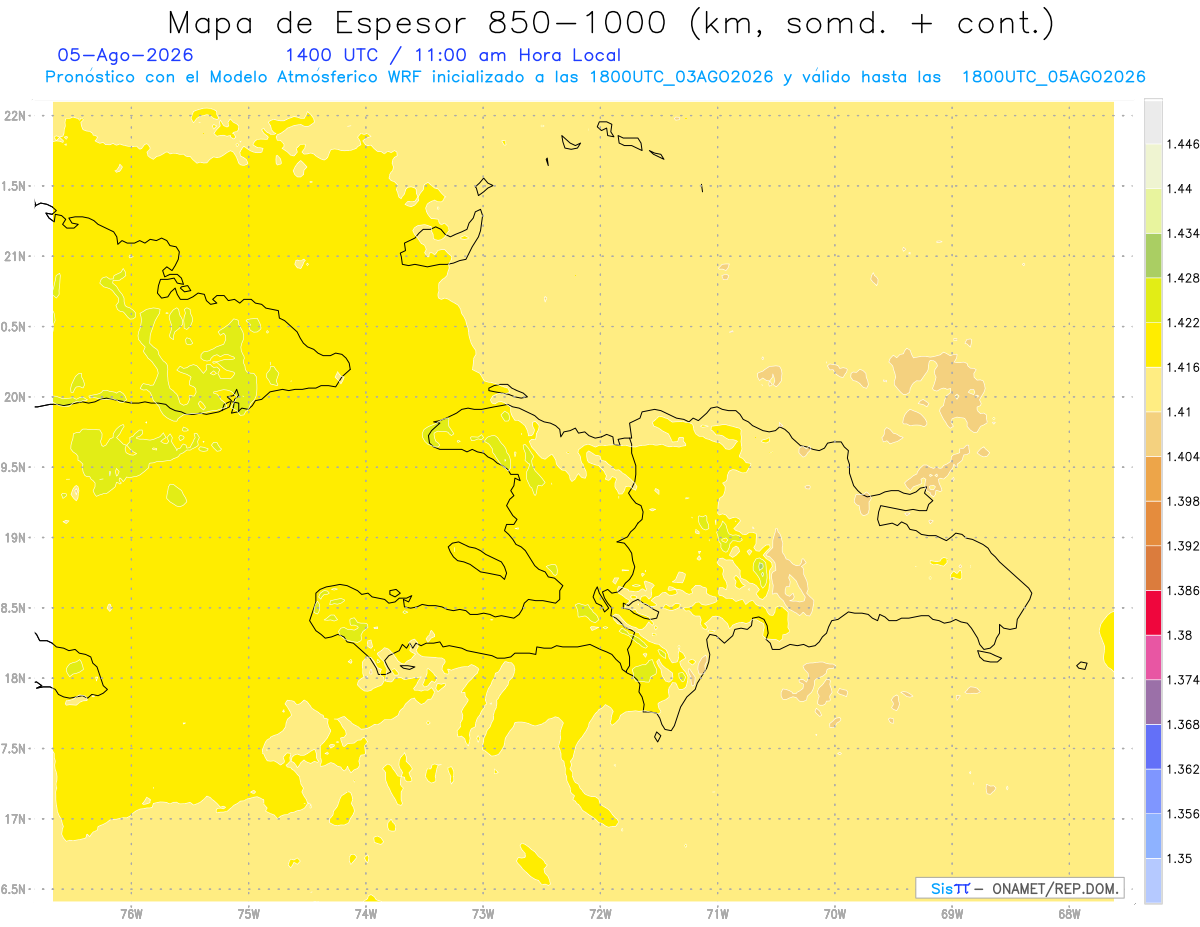Click the '74W' longitude label
The height and width of the screenshot is (927, 1200).
[366, 914]
